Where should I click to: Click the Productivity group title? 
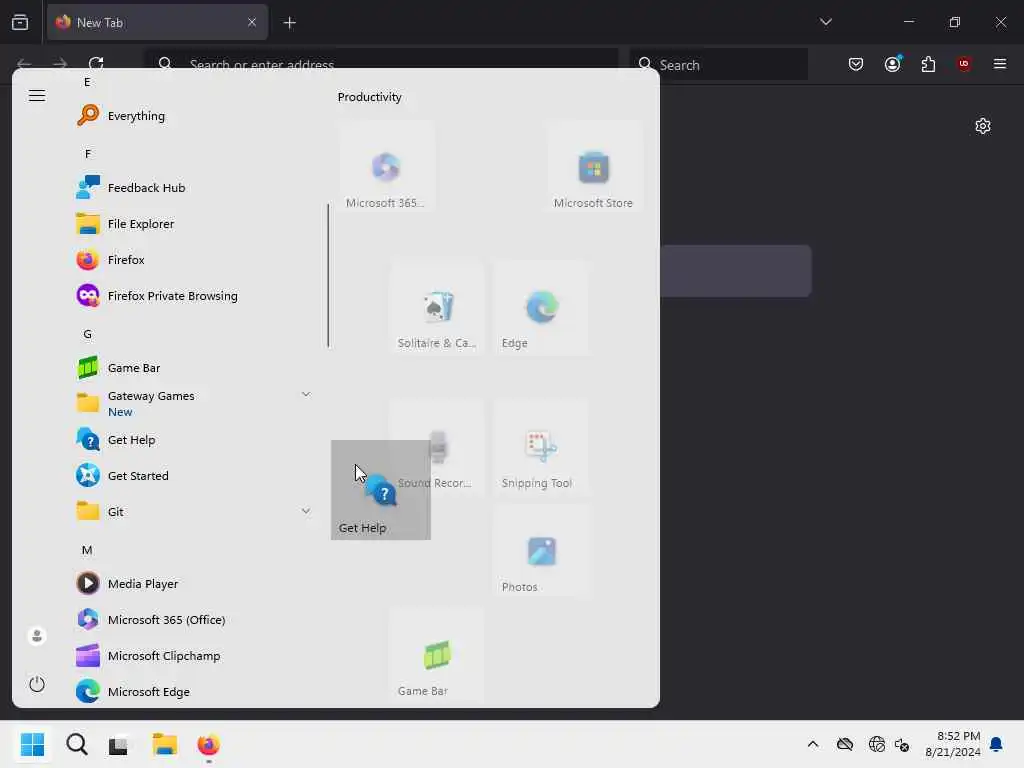click(370, 97)
